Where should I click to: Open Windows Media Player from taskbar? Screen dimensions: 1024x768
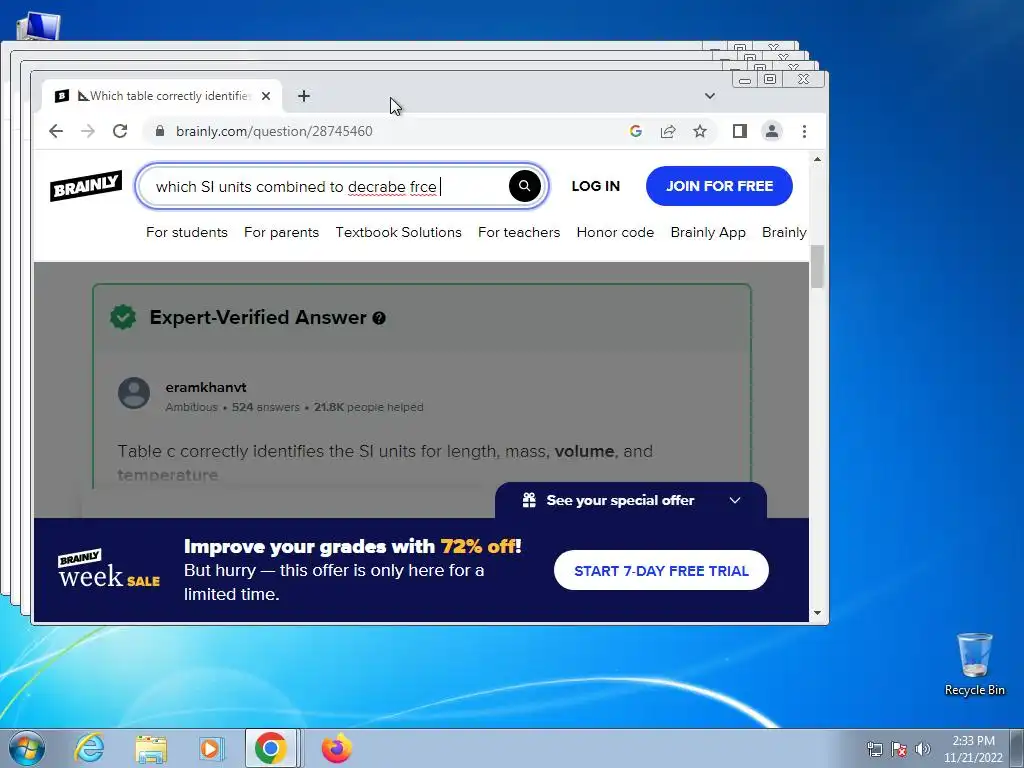[211, 749]
